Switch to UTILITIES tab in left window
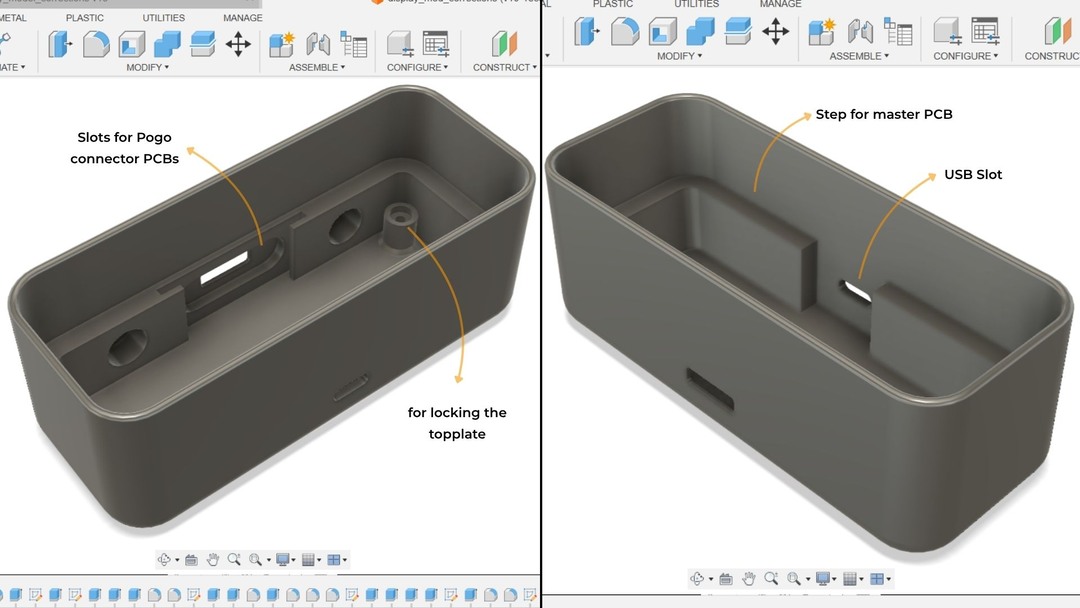 click(164, 18)
